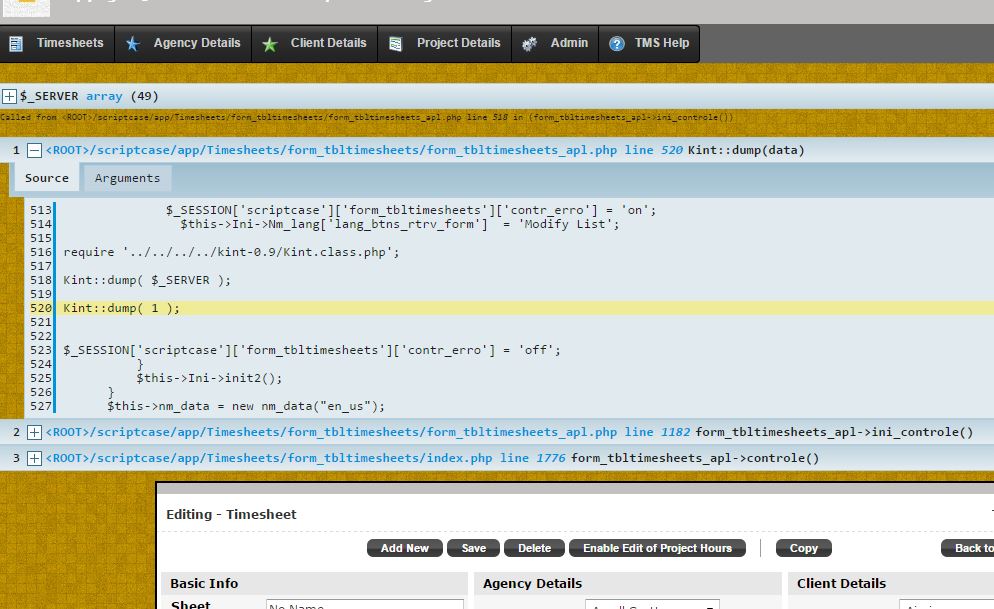
Task: Select the Source tab
Action: pyautogui.click(x=47, y=178)
